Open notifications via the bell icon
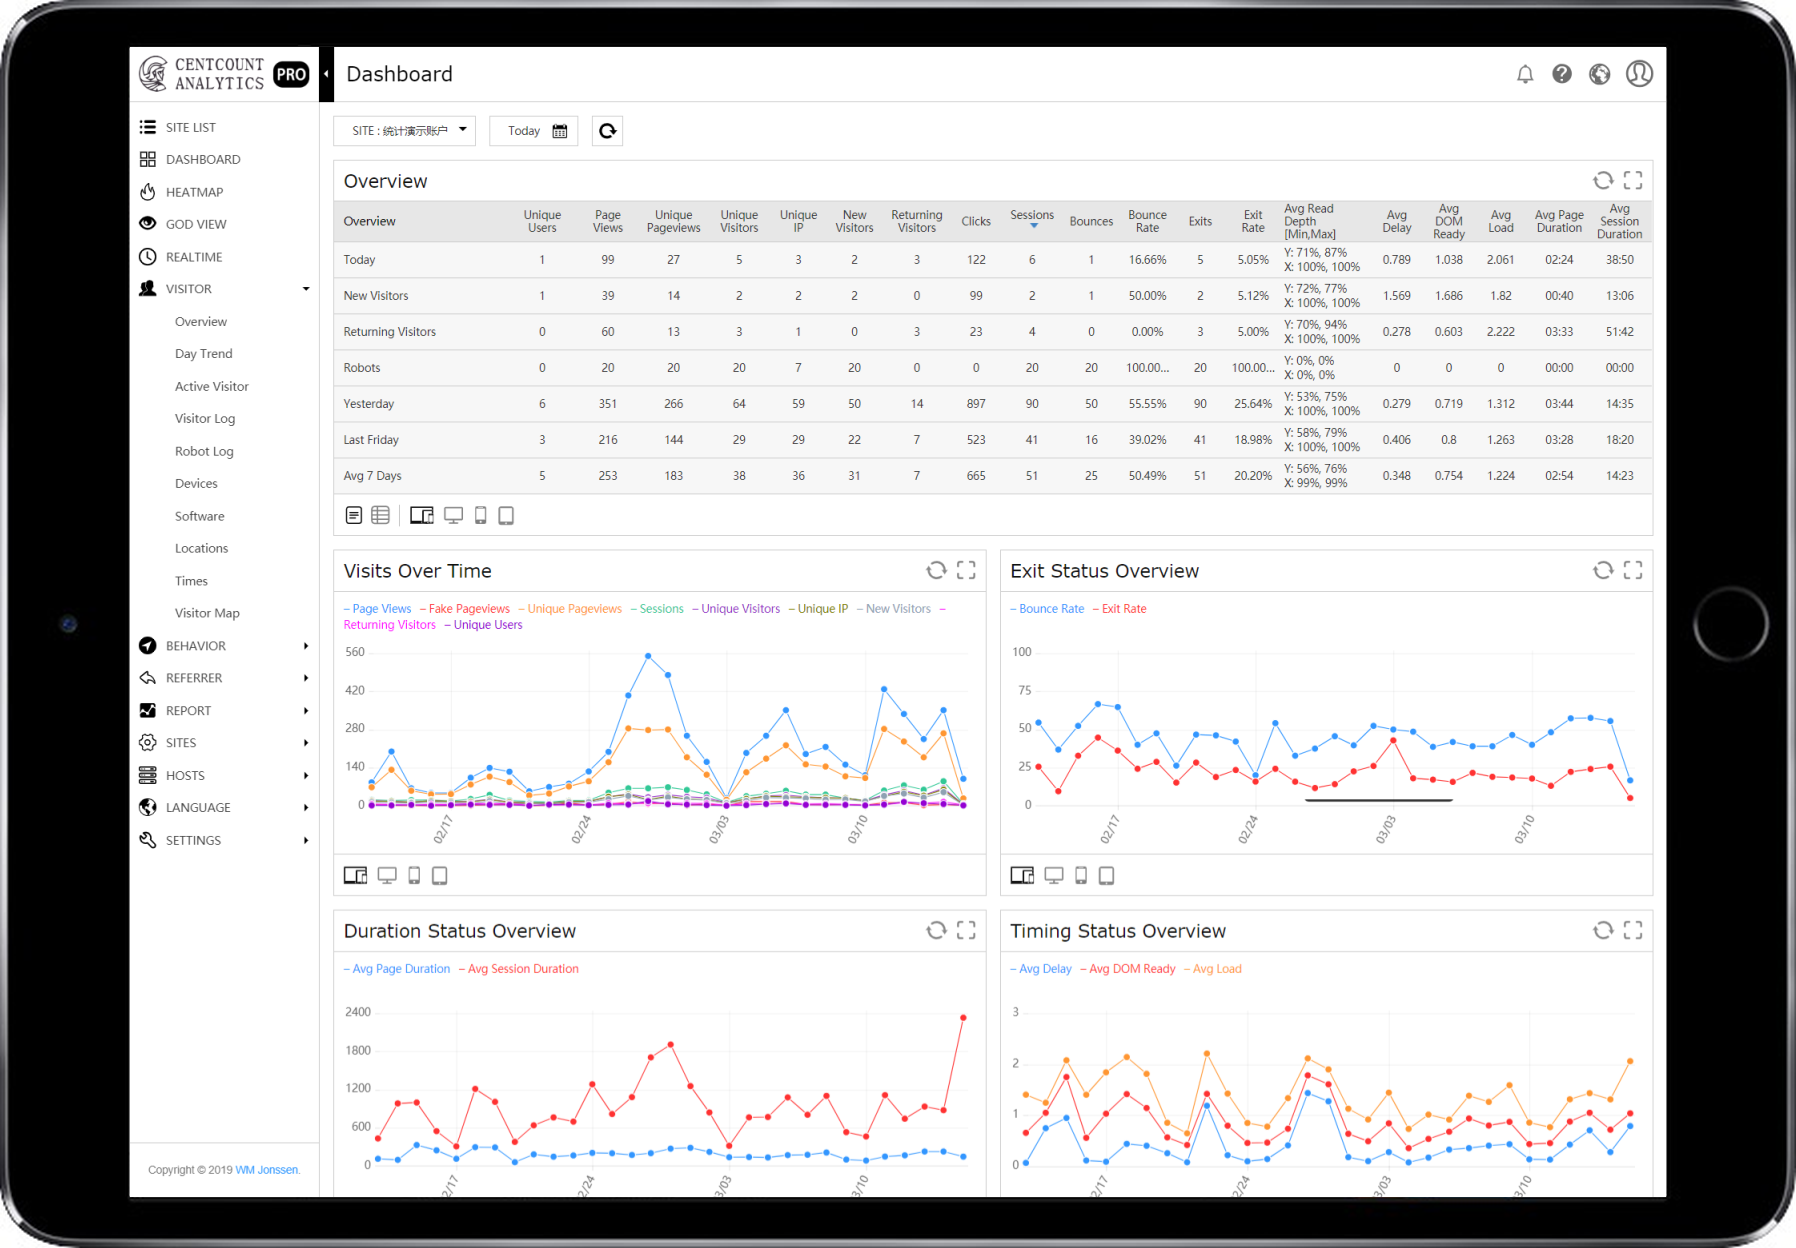 click(x=1525, y=74)
